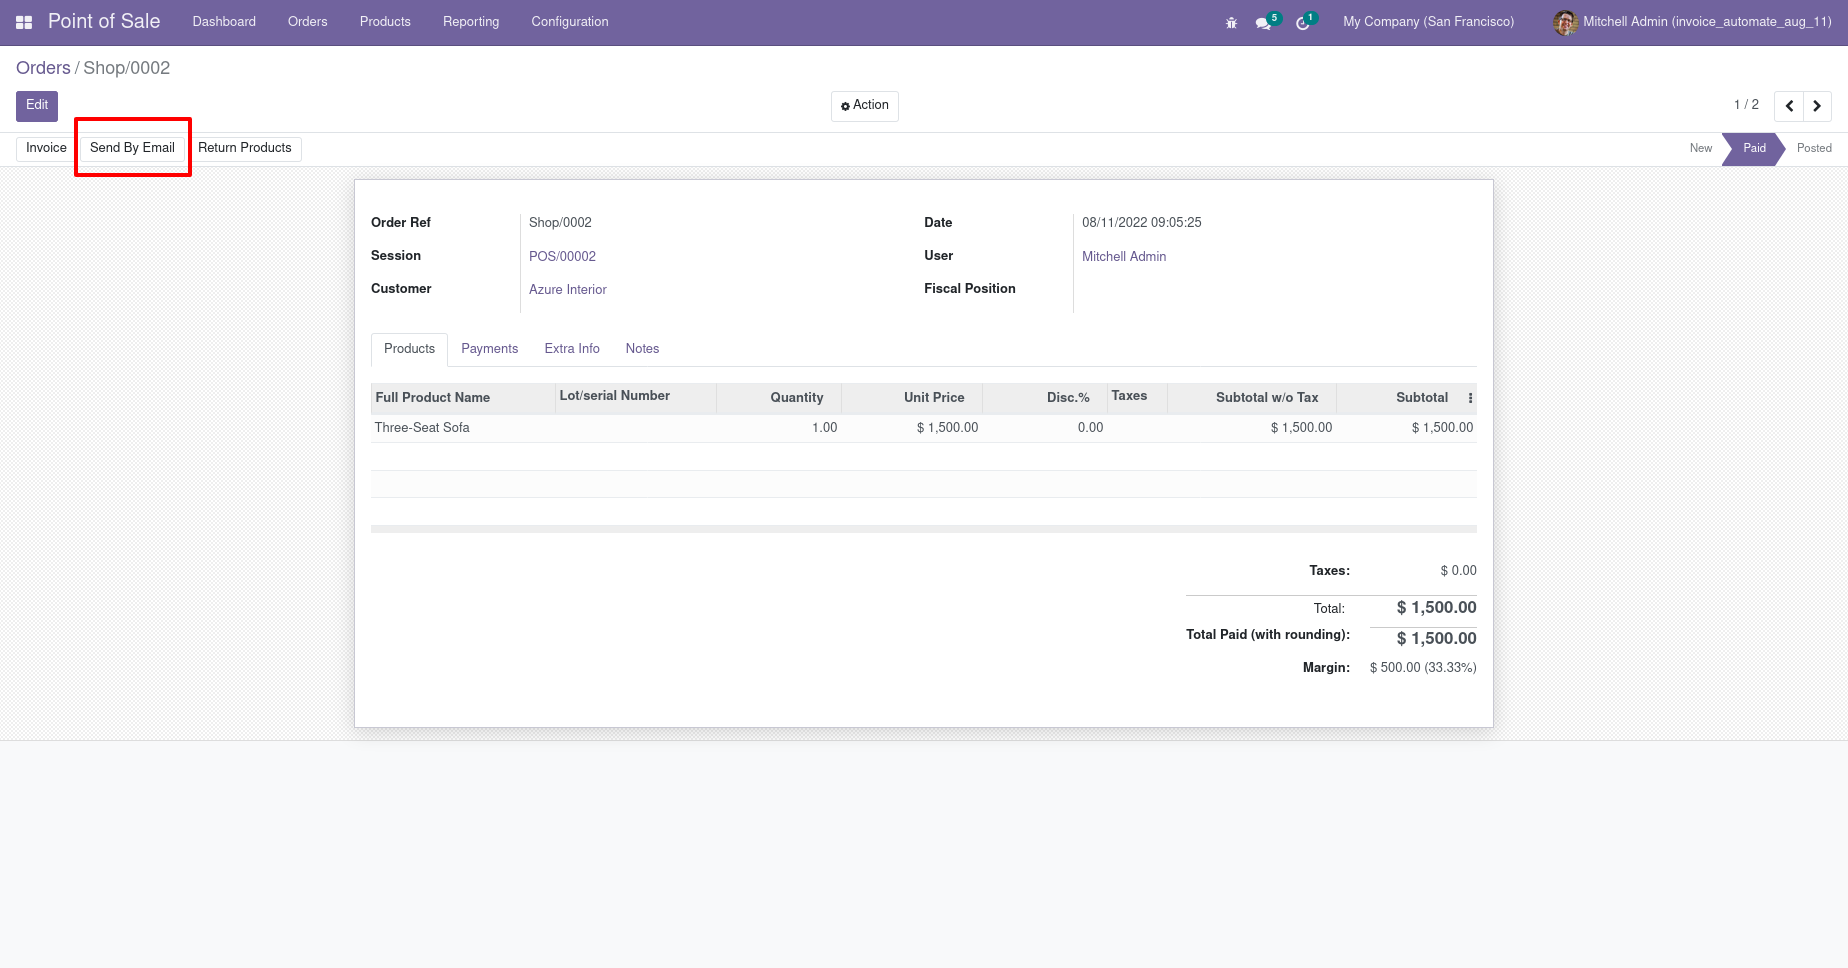Switch to the Extra Info tab
1848x968 pixels.
(x=572, y=349)
